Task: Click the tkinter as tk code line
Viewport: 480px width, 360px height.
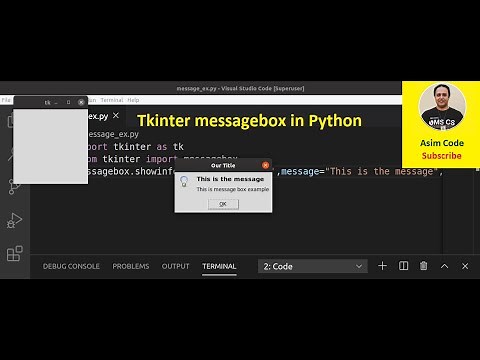Action: pyautogui.click(x=136, y=147)
